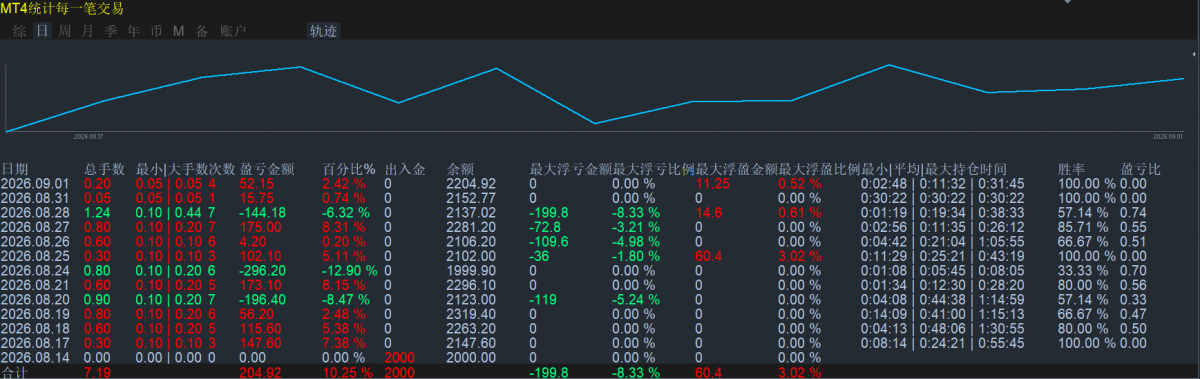1200x379 pixels.
Task: Select the 2026.08.27 date row
Action: point(36,227)
